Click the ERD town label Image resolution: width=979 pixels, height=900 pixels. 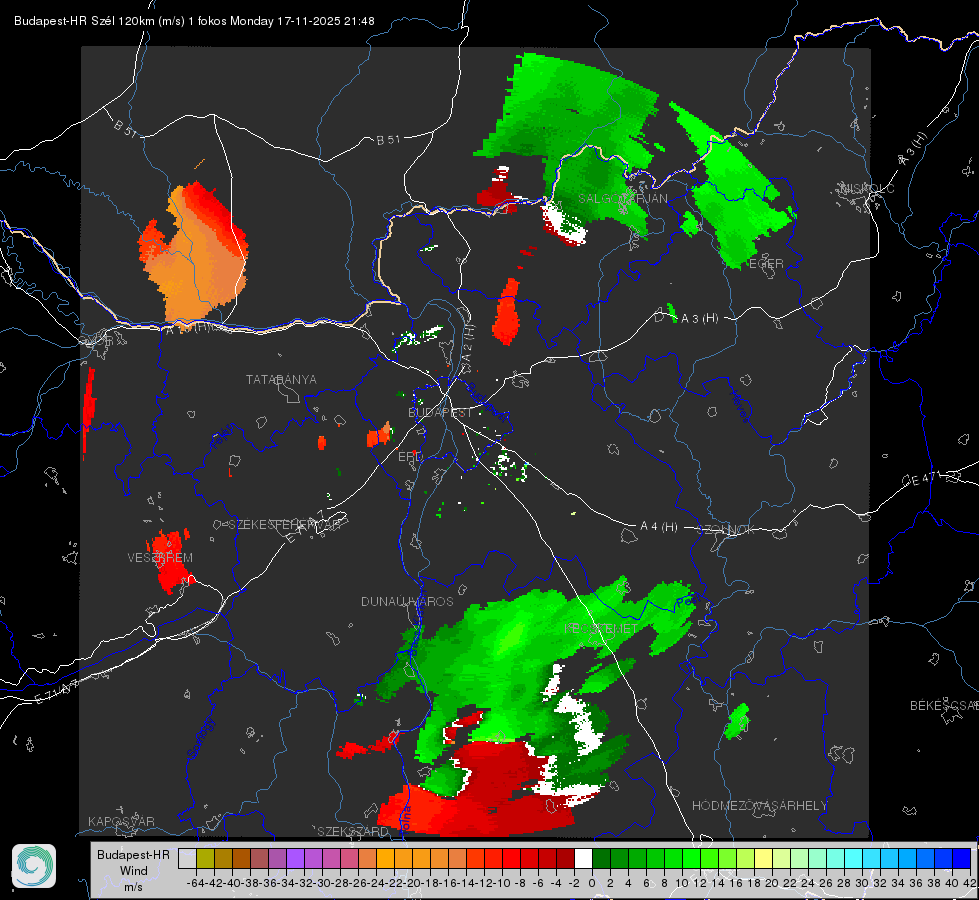click(x=410, y=457)
